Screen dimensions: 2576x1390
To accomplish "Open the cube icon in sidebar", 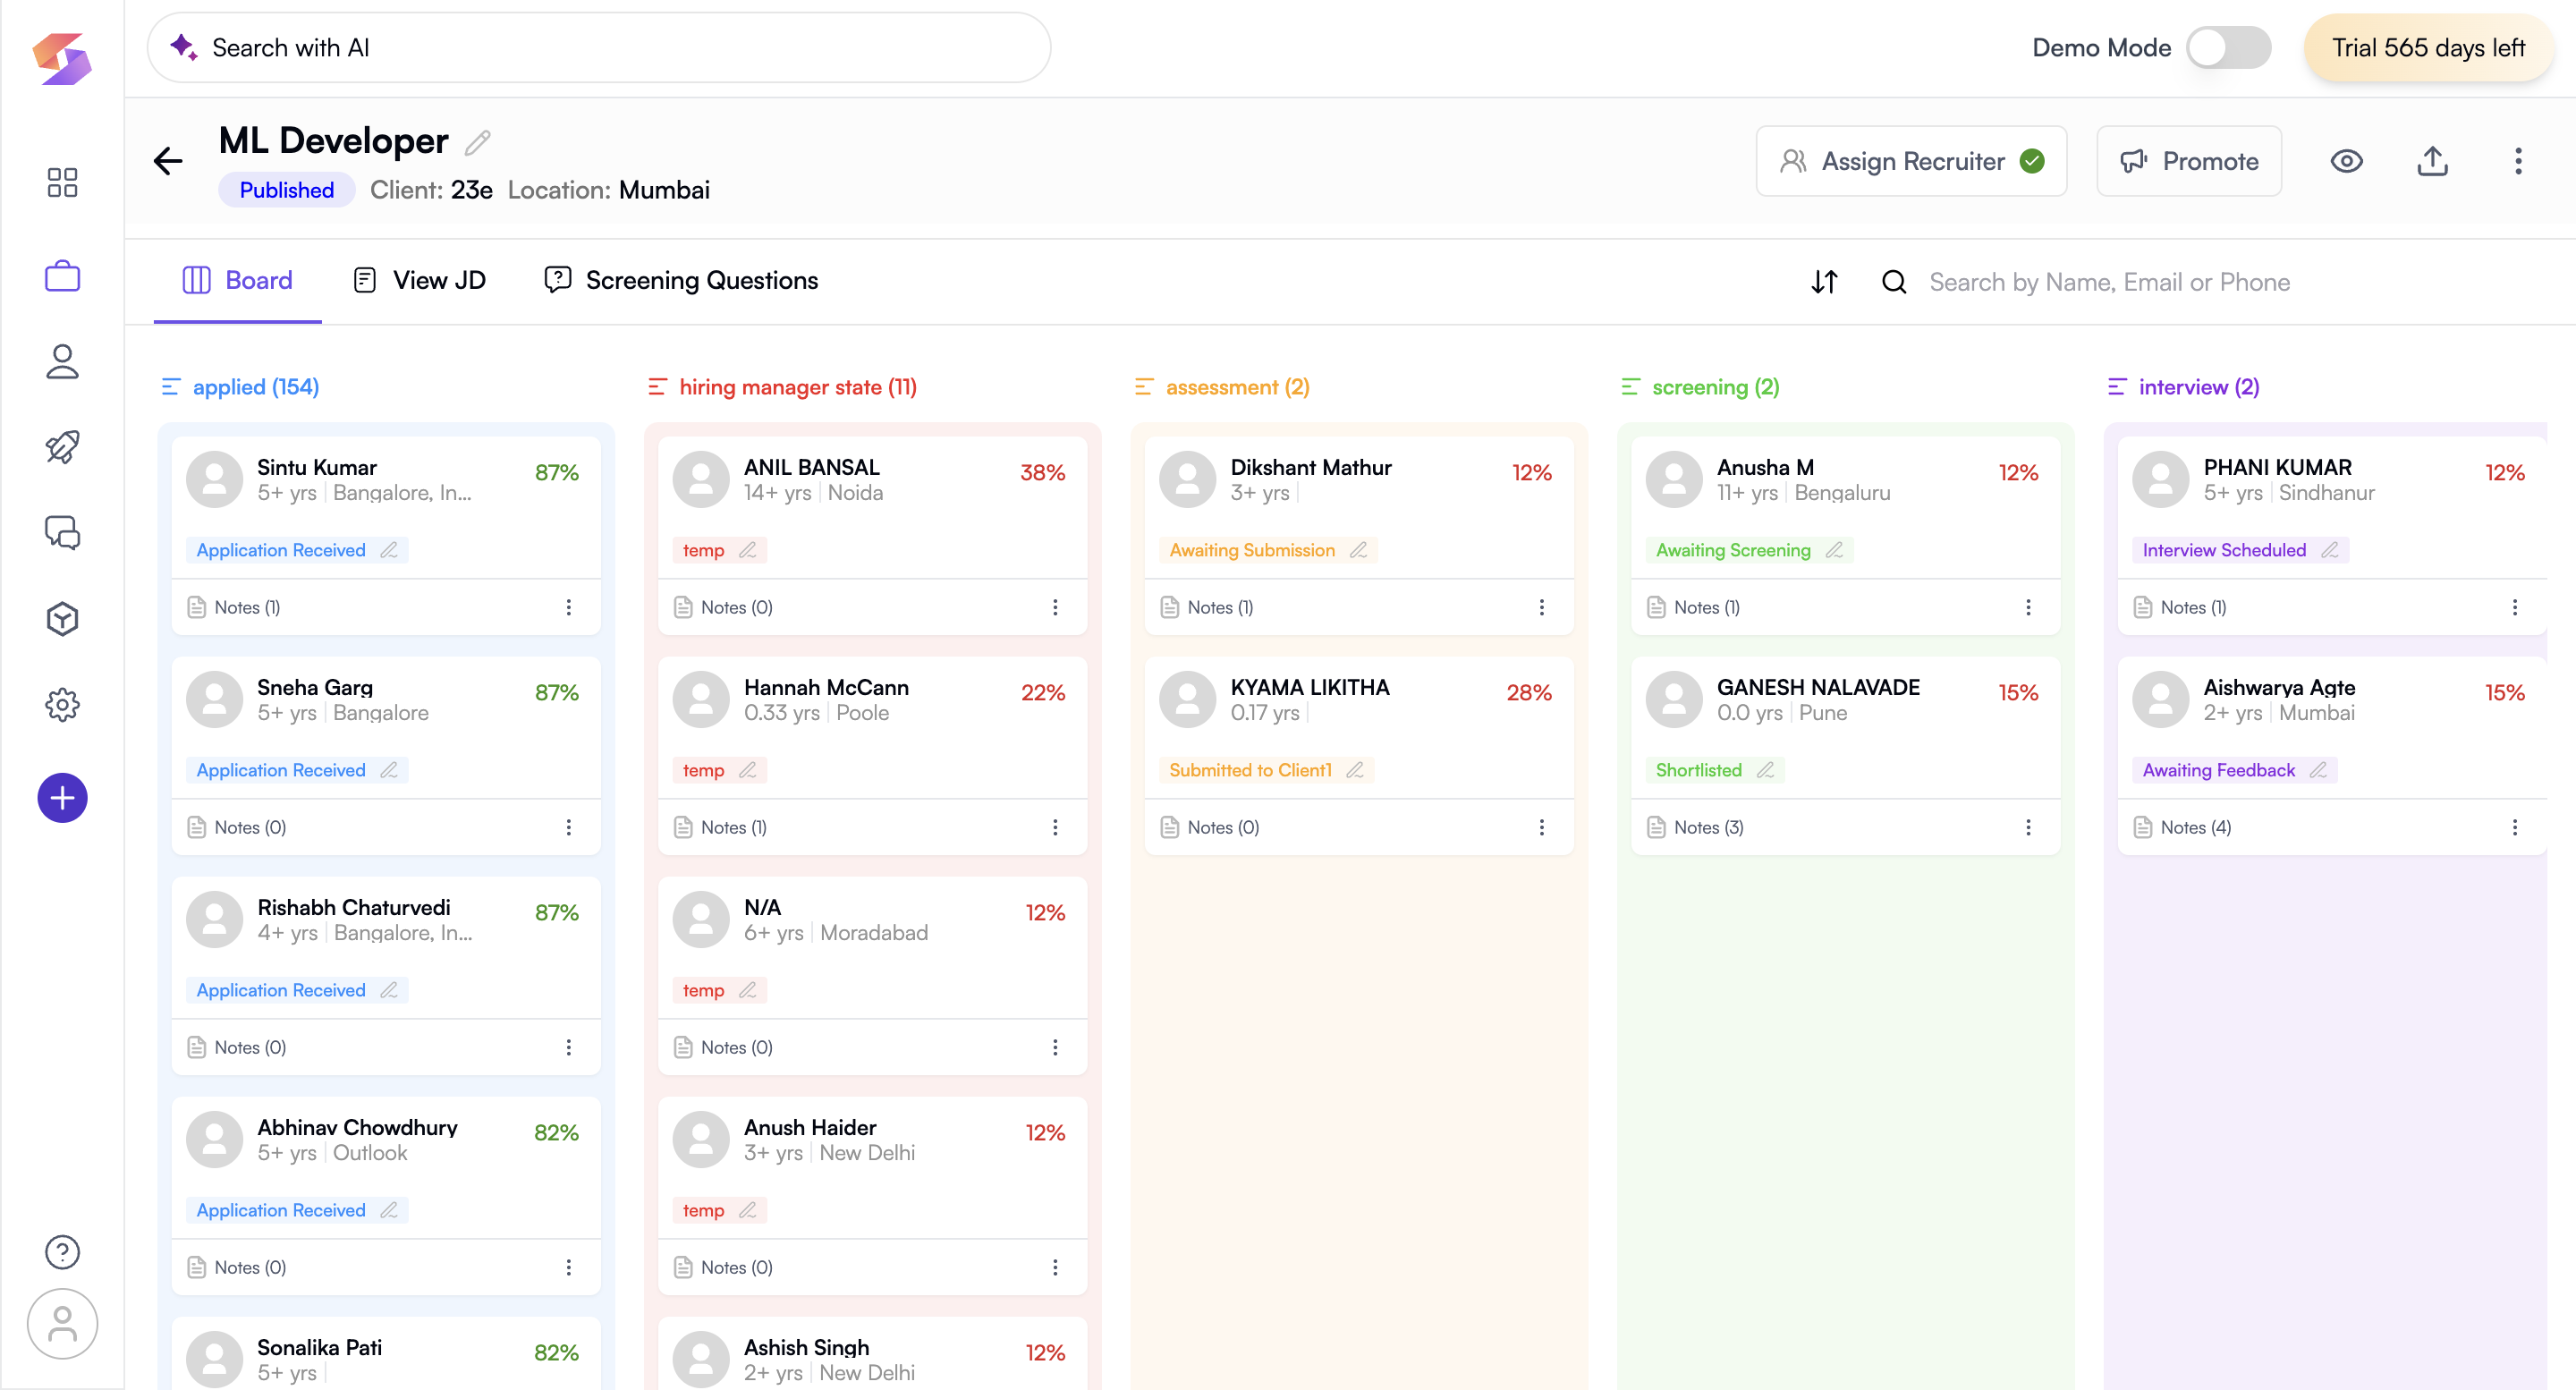I will pyautogui.click(x=62, y=619).
